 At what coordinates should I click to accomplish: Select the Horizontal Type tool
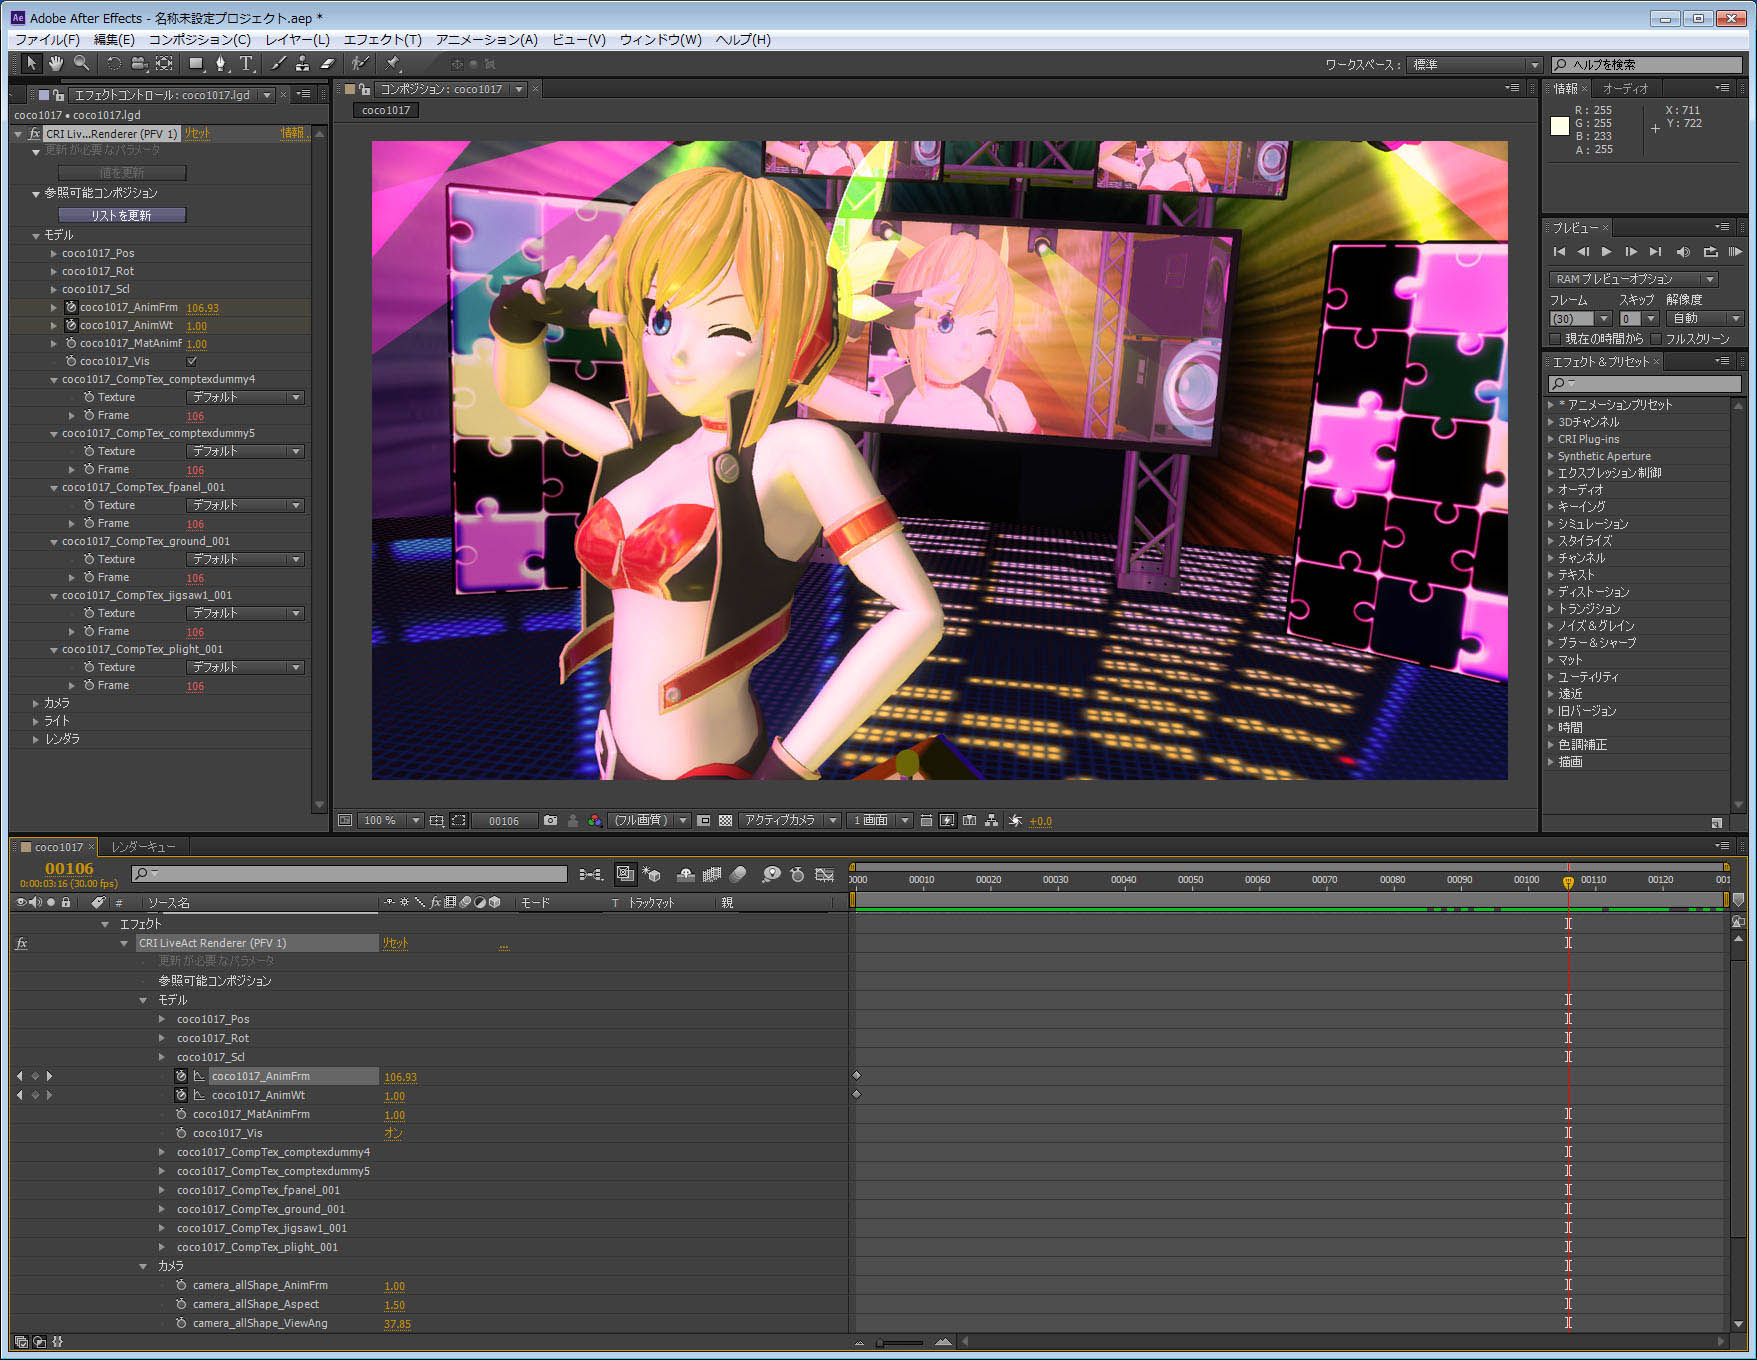pos(246,64)
